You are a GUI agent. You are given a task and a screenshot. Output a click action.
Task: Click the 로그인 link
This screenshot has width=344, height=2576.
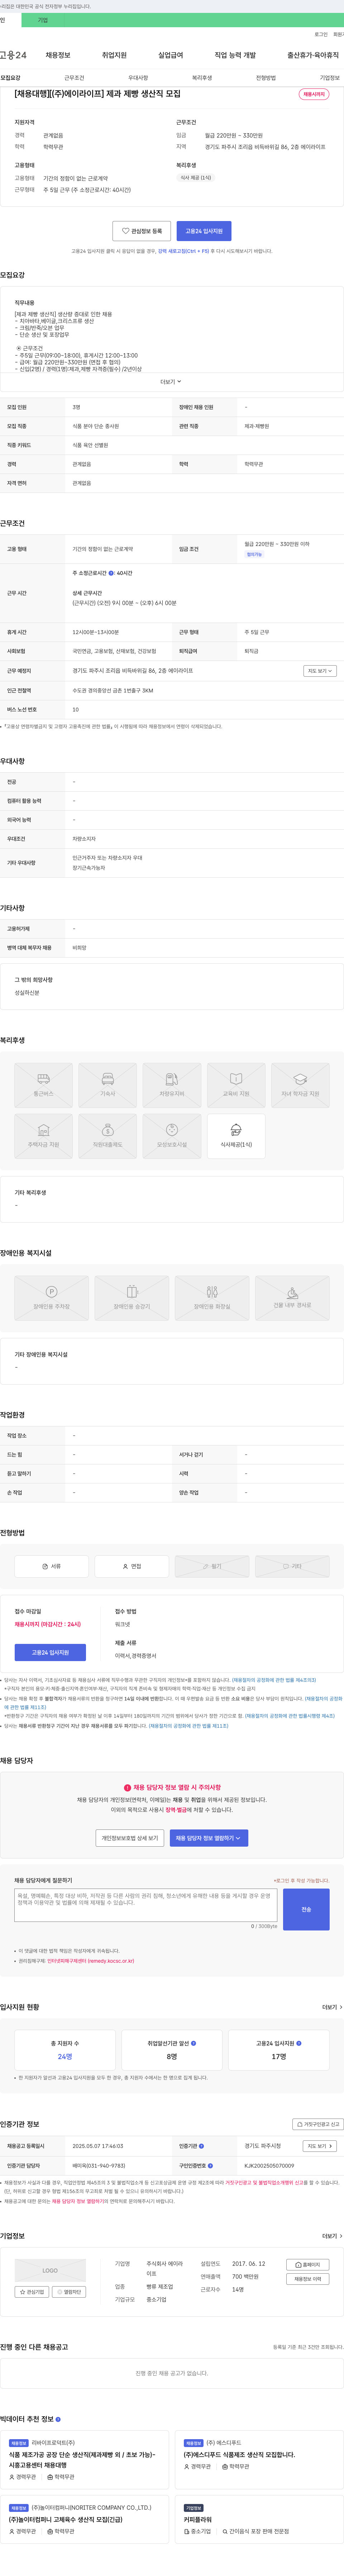coord(321,34)
